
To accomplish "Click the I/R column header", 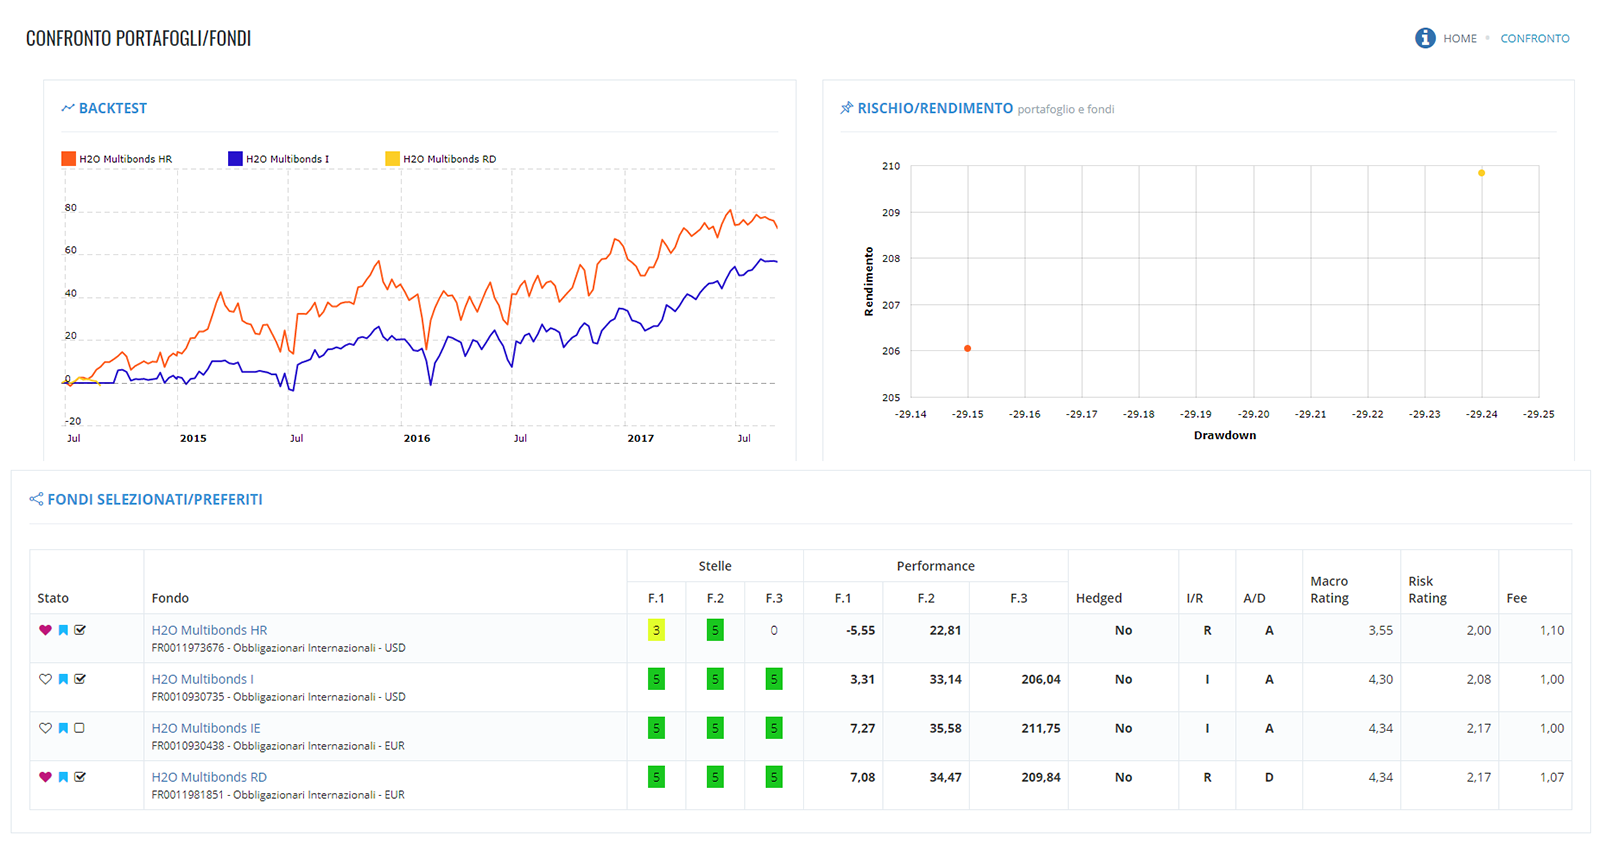I will click(x=1194, y=598).
